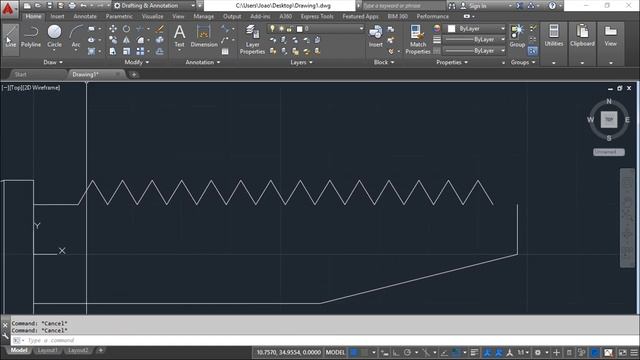Screen dimensions: 640x360
Task: Open the Drafting & Annotation workspace dropdown
Action: 154,6
